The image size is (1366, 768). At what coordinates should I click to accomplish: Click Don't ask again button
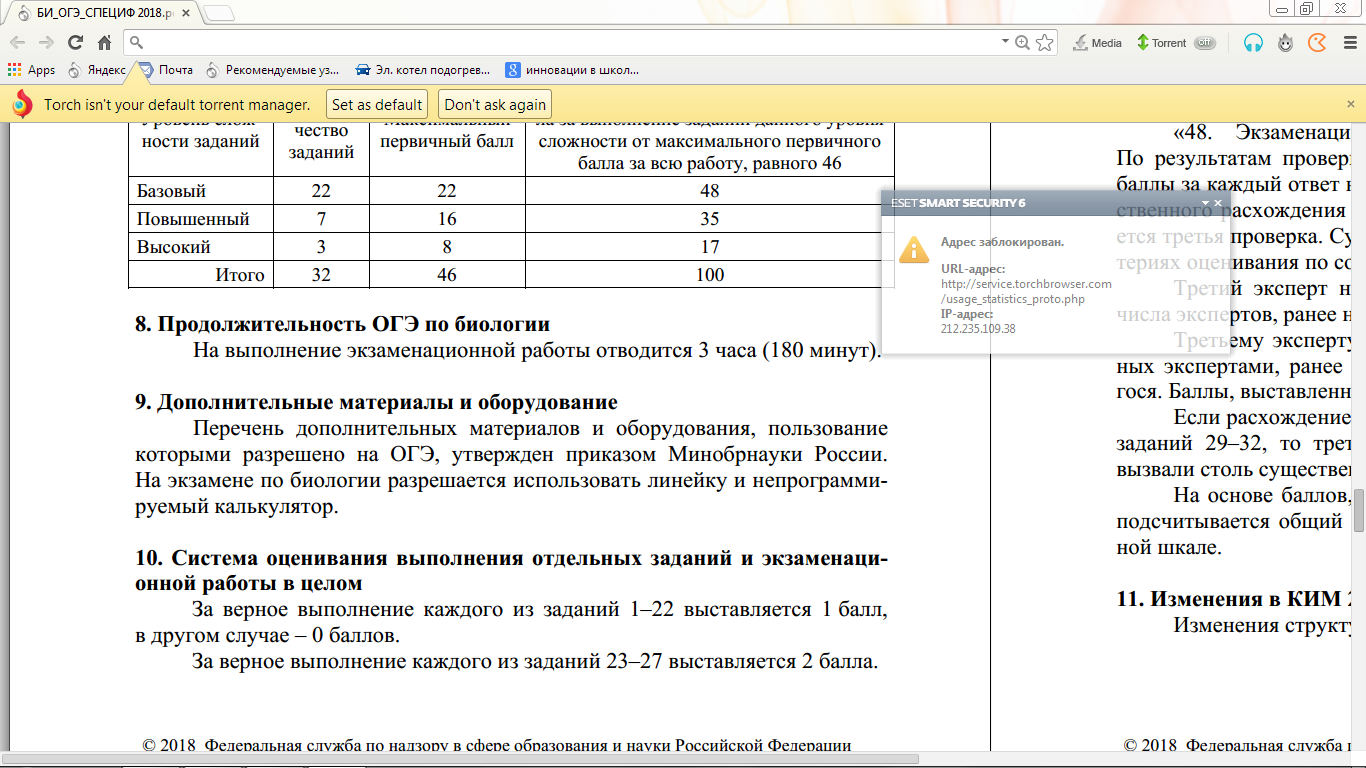click(x=495, y=104)
